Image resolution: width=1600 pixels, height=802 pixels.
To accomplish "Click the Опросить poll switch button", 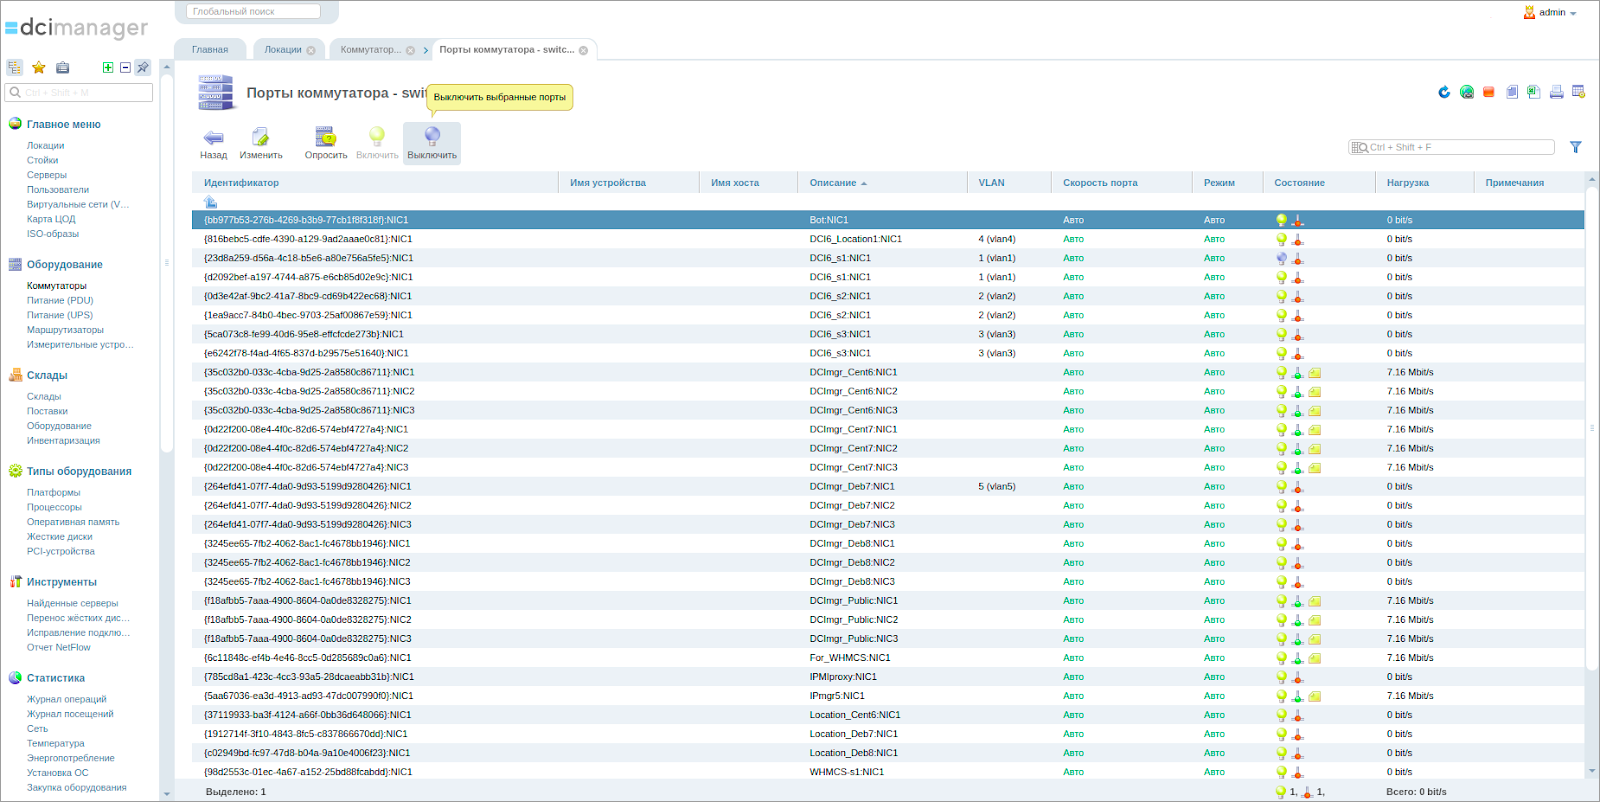I will coord(326,143).
